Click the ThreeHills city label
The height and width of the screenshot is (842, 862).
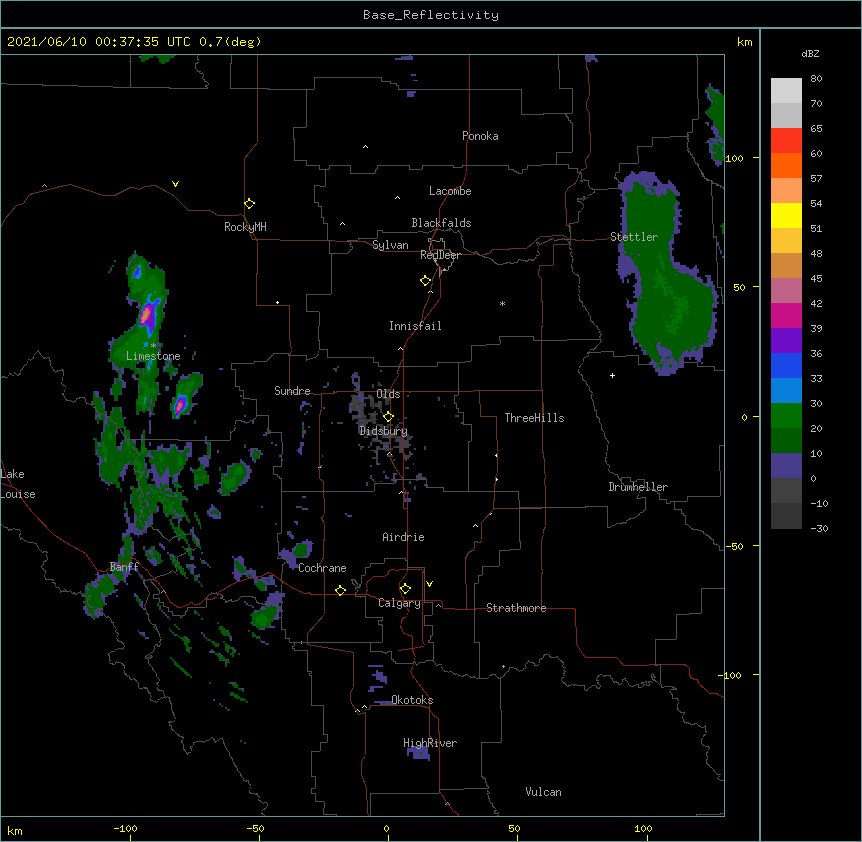pos(534,418)
